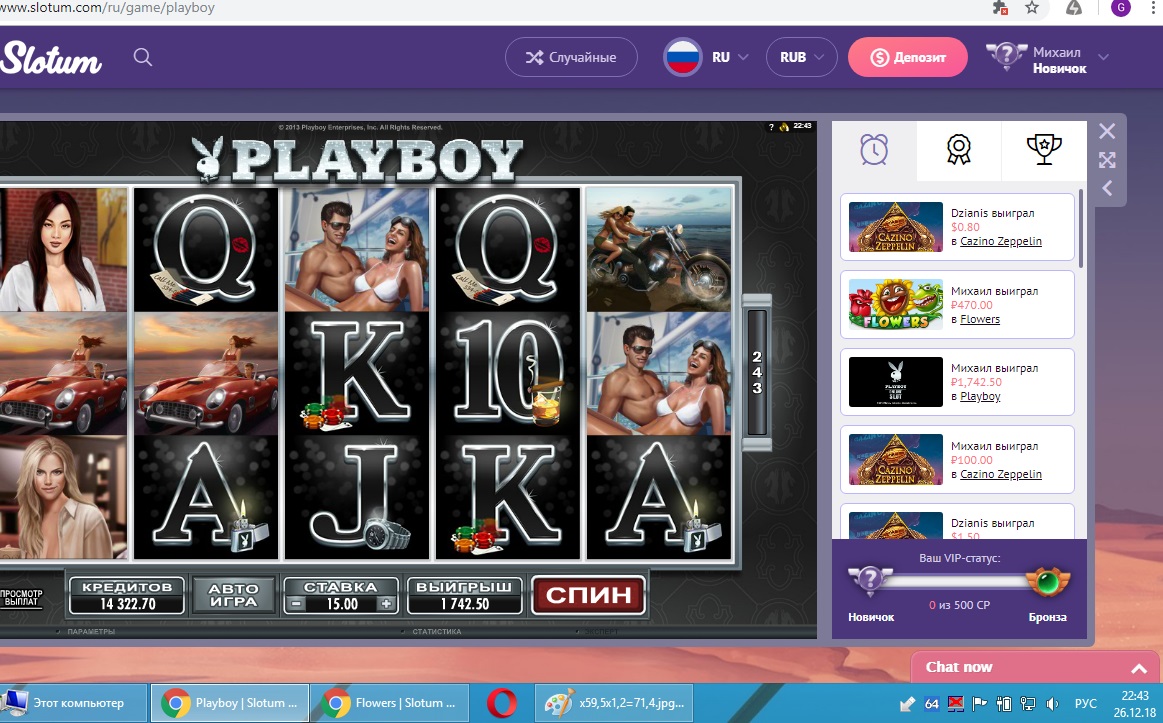This screenshot has height=723, width=1163.
Task: Switch to the alarm clock recent-wins tab
Action: point(874,150)
